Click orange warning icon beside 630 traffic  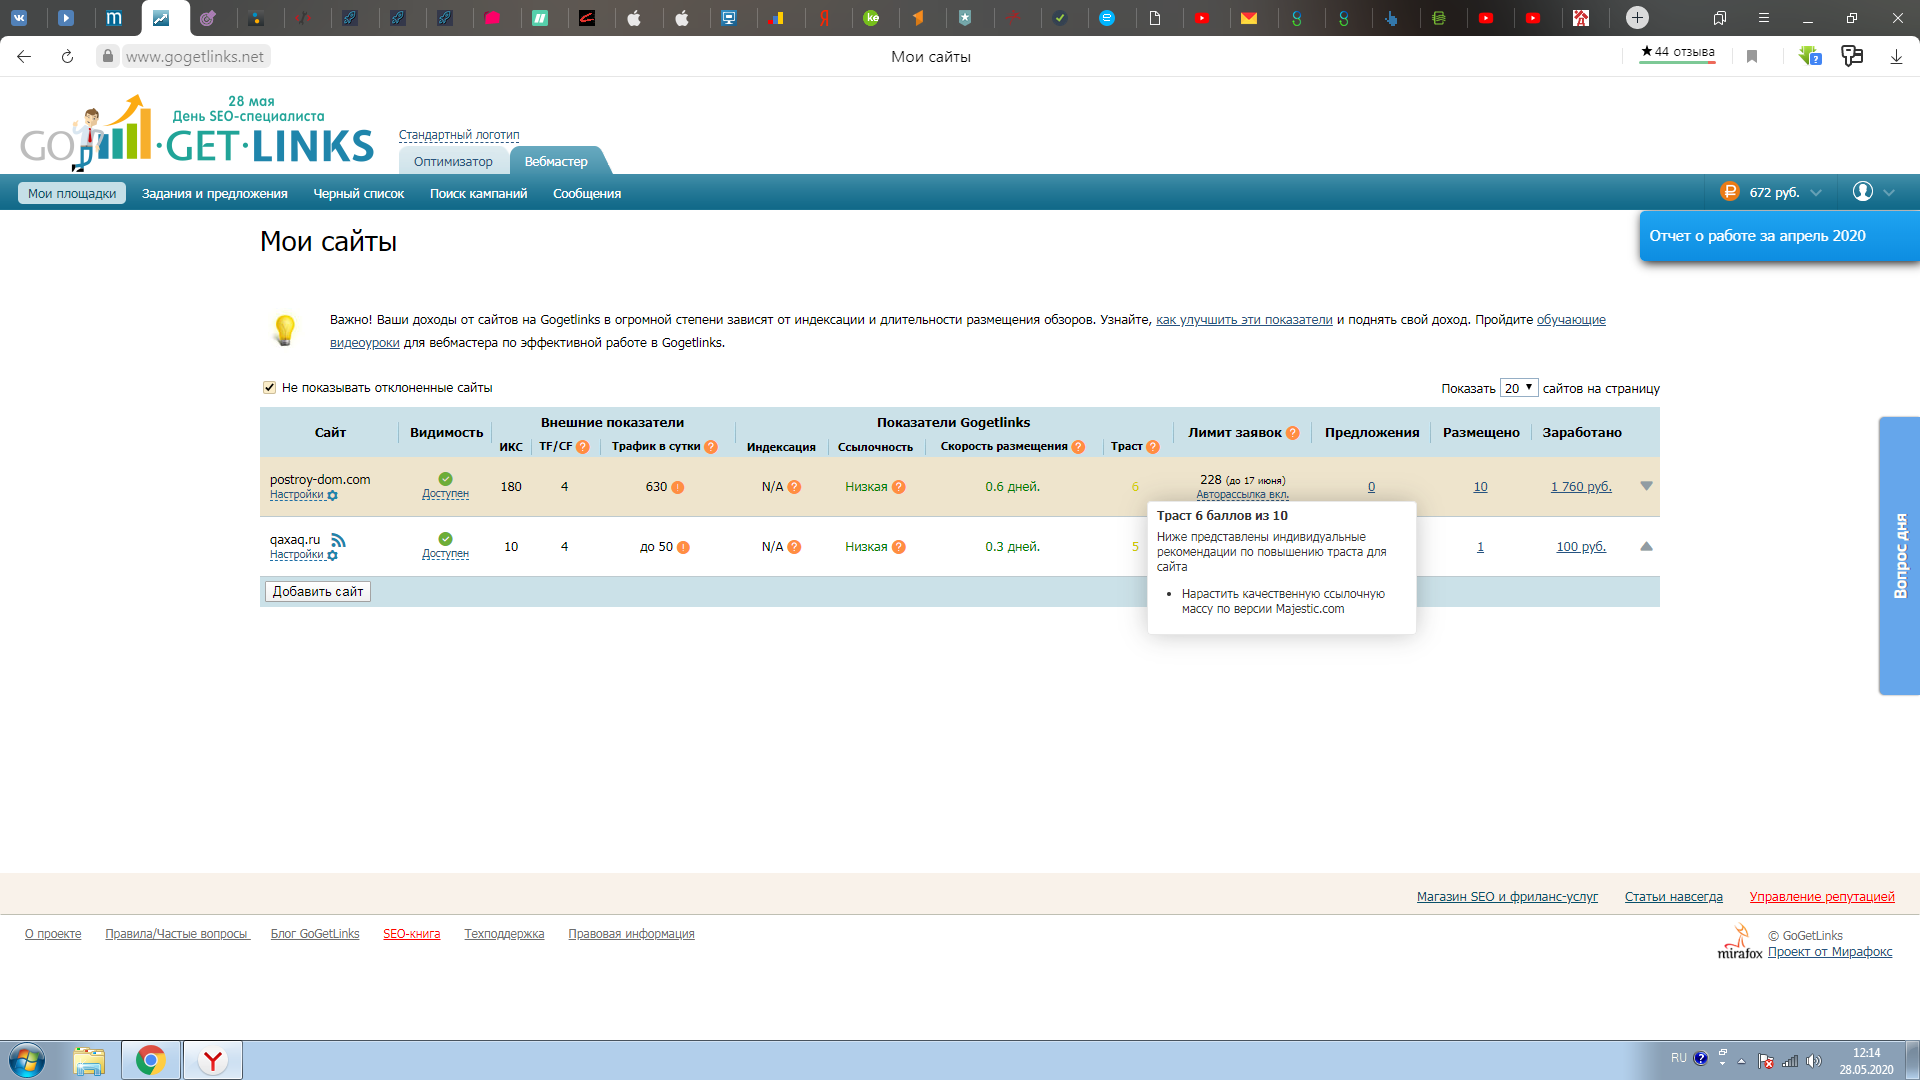tap(678, 488)
